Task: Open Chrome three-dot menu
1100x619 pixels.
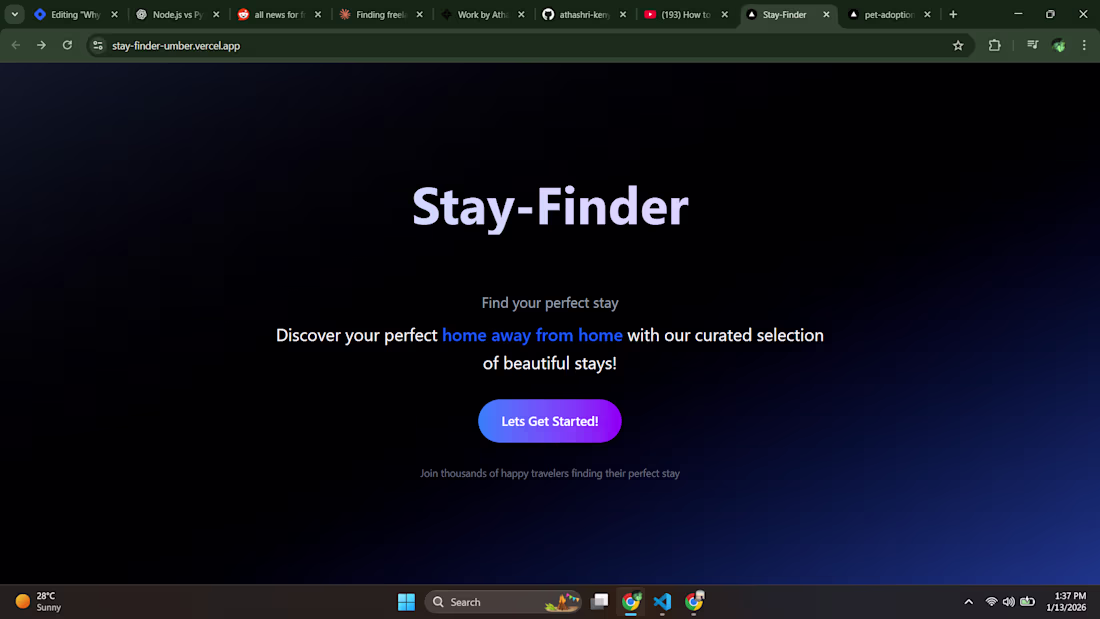Action: click(x=1084, y=46)
